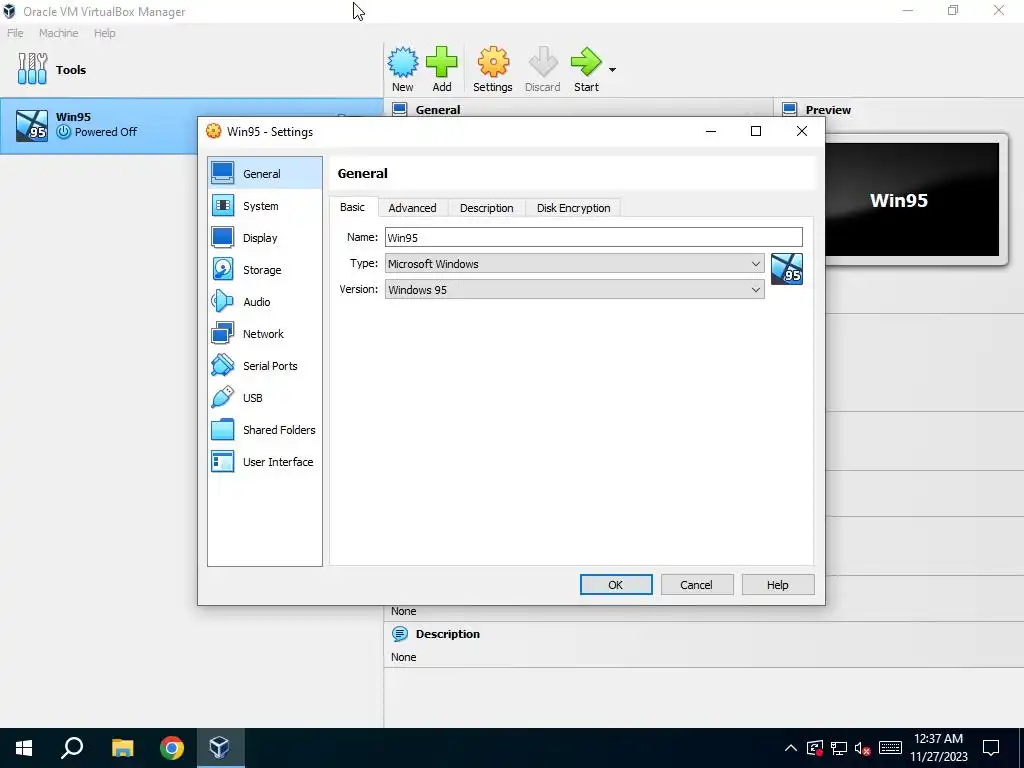
Task: Click the Win95 VM icon in list
Action: (x=32, y=125)
